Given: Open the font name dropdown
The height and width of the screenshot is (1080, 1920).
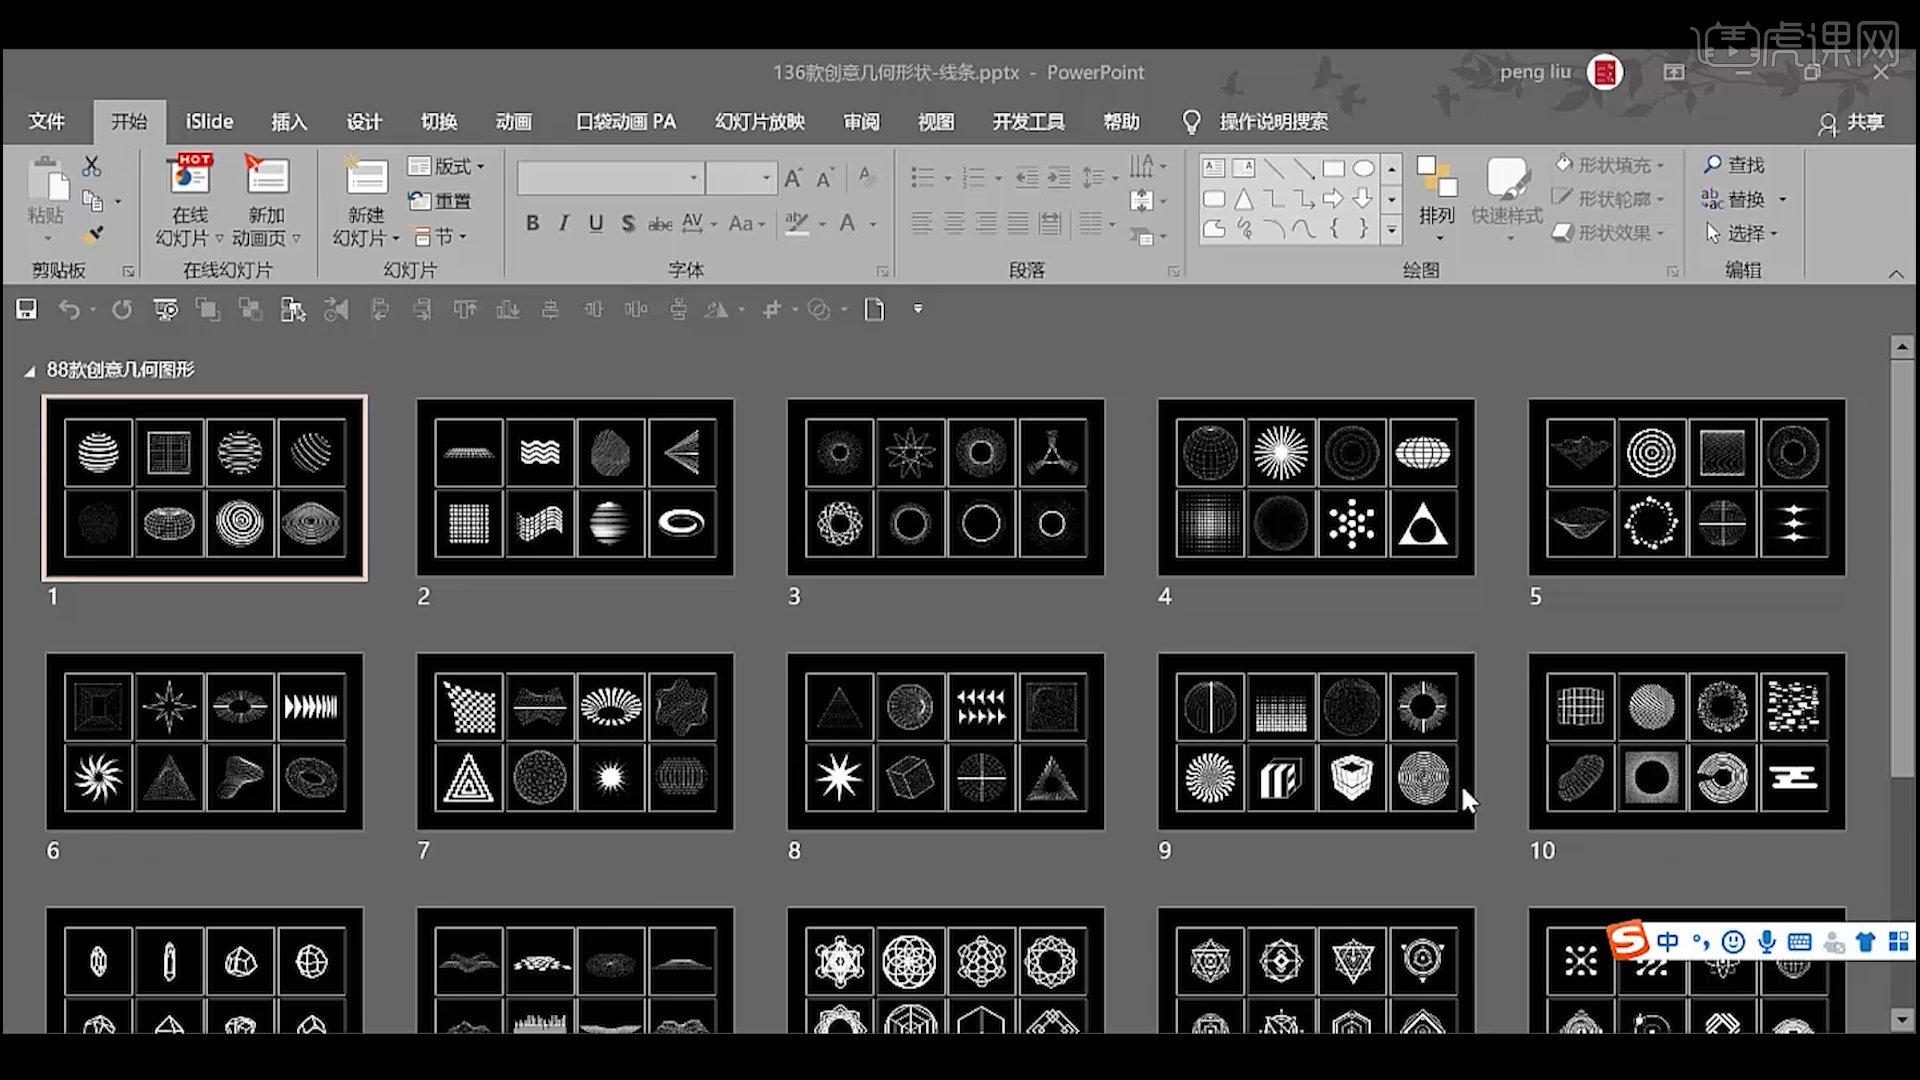Looking at the screenshot, I should click(x=693, y=178).
